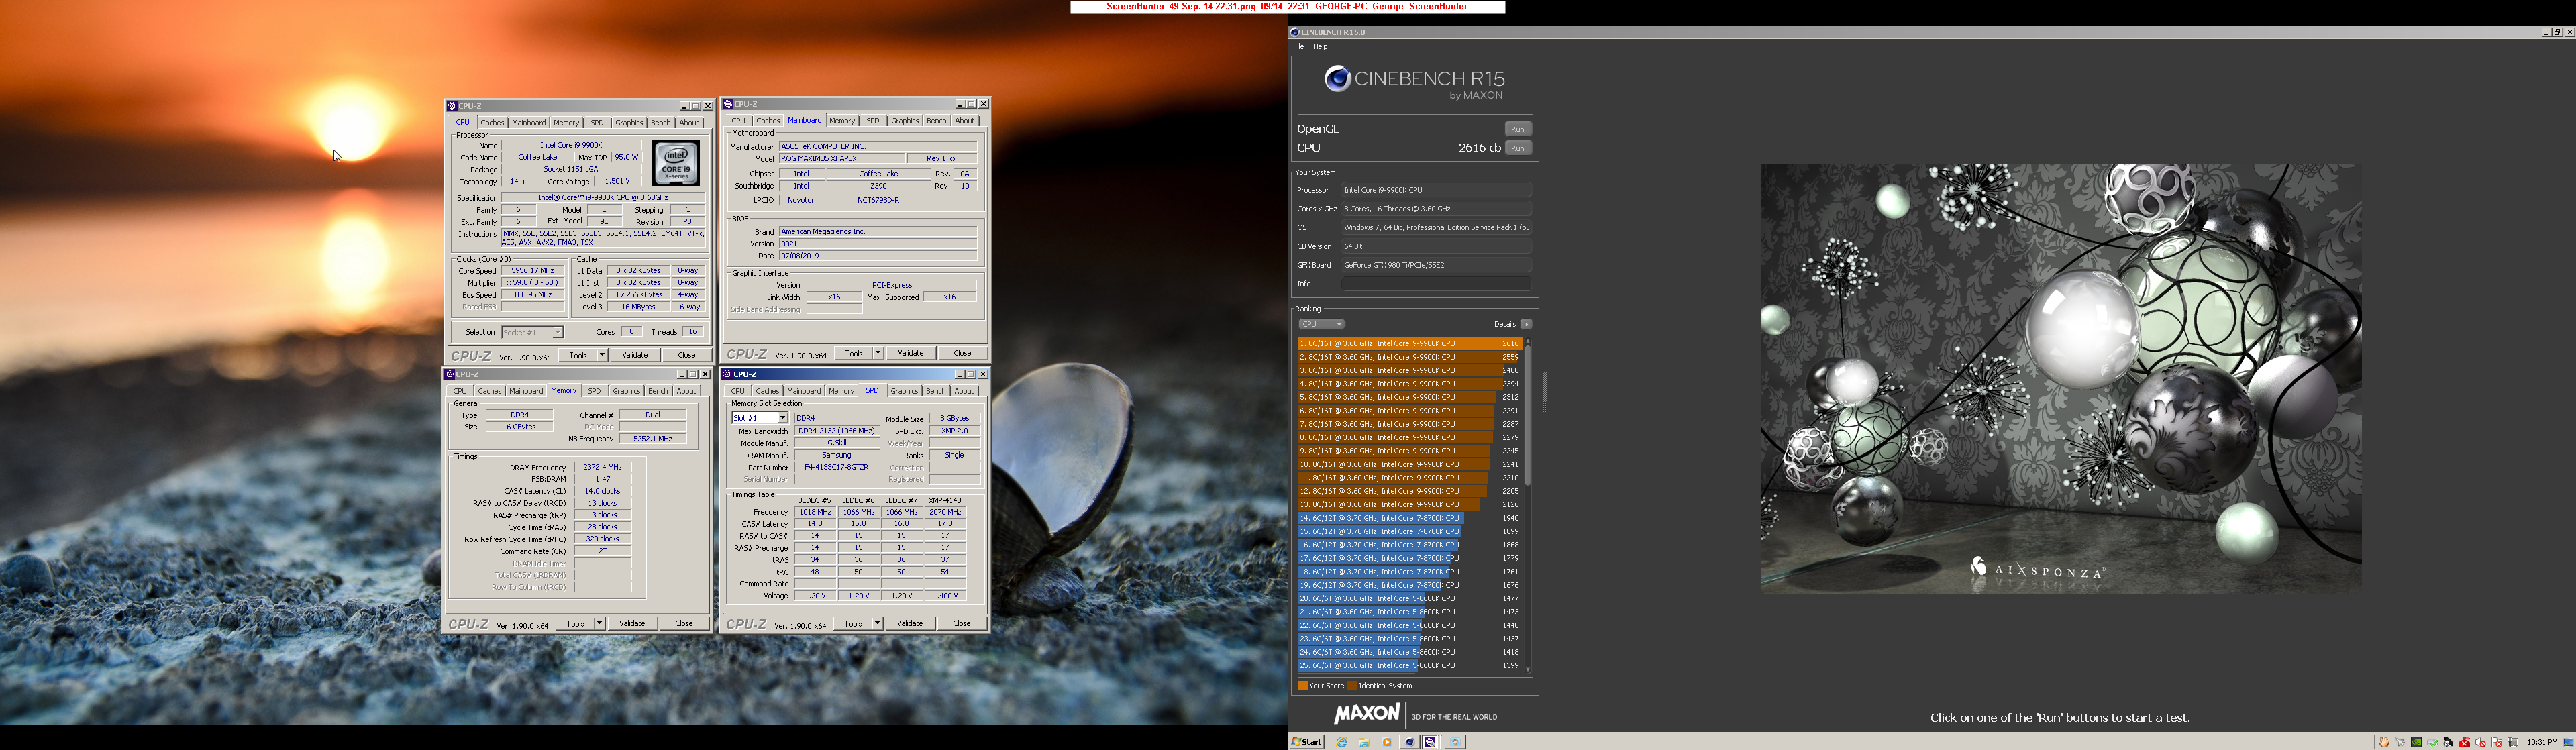The image size is (2576, 750).
Task: Click Validate in the CPU-Z Mainboard window
Action: coord(910,353)
